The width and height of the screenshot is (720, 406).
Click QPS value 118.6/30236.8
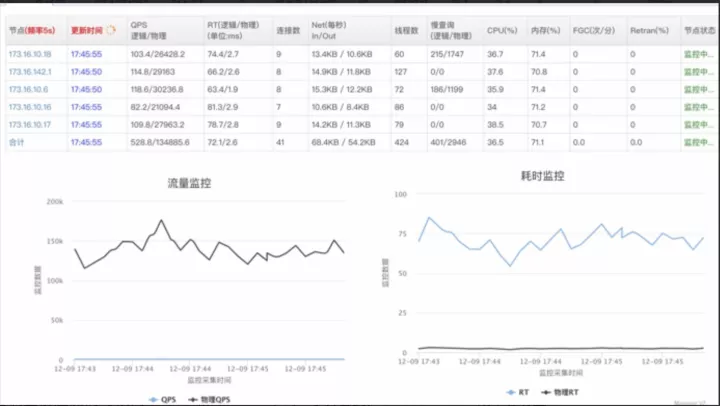[x=157, y=89]
